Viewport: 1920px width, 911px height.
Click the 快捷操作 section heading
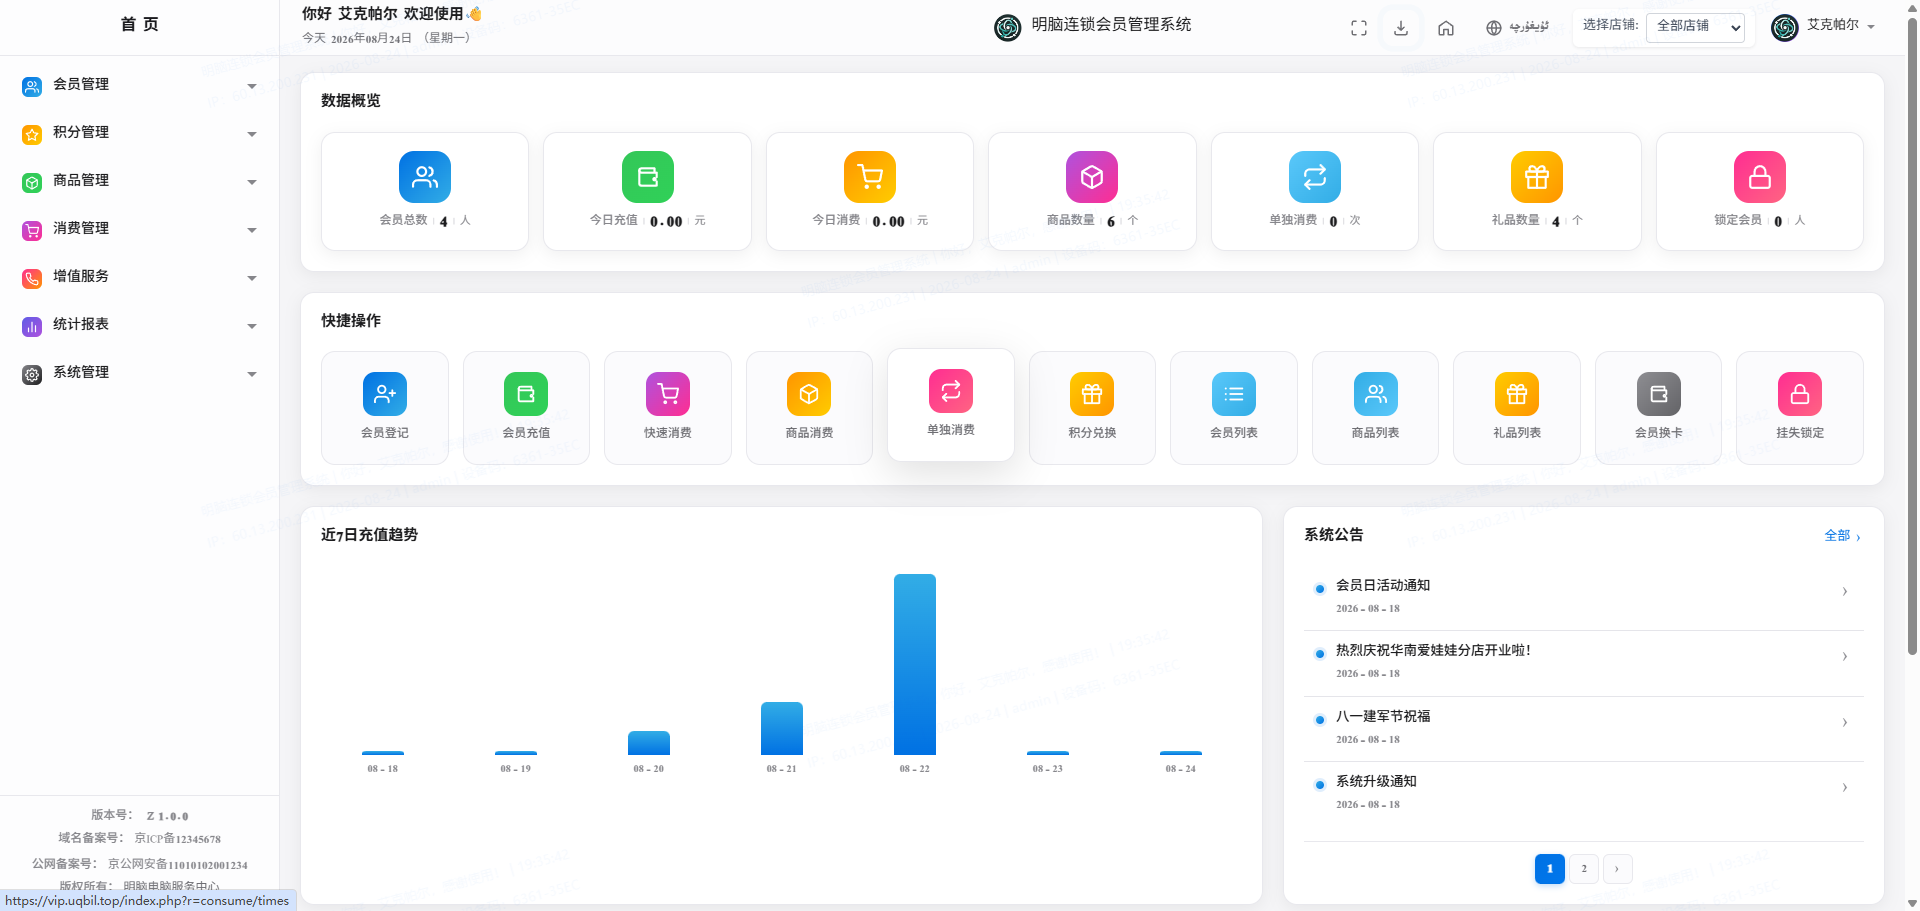[x=350, y=321]
